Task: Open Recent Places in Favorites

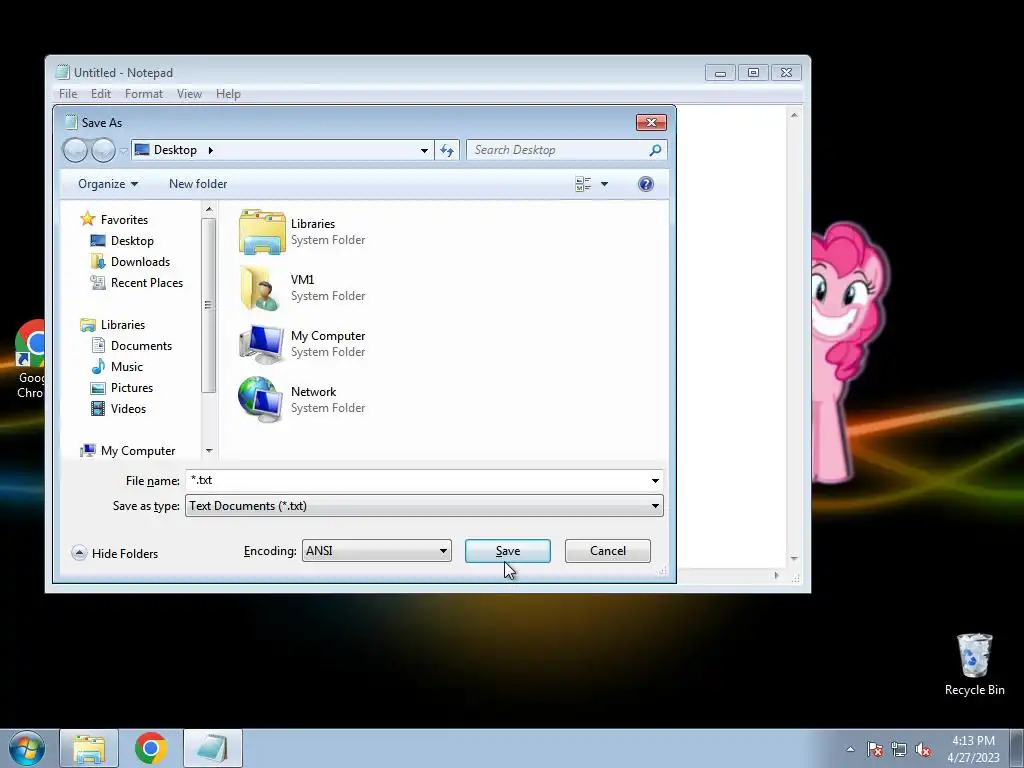Action: coord(146,283)
